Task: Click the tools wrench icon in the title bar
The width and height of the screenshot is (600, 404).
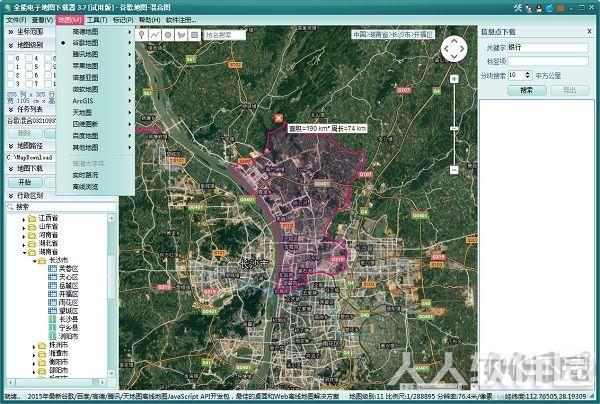Action: tap(518, 7)
